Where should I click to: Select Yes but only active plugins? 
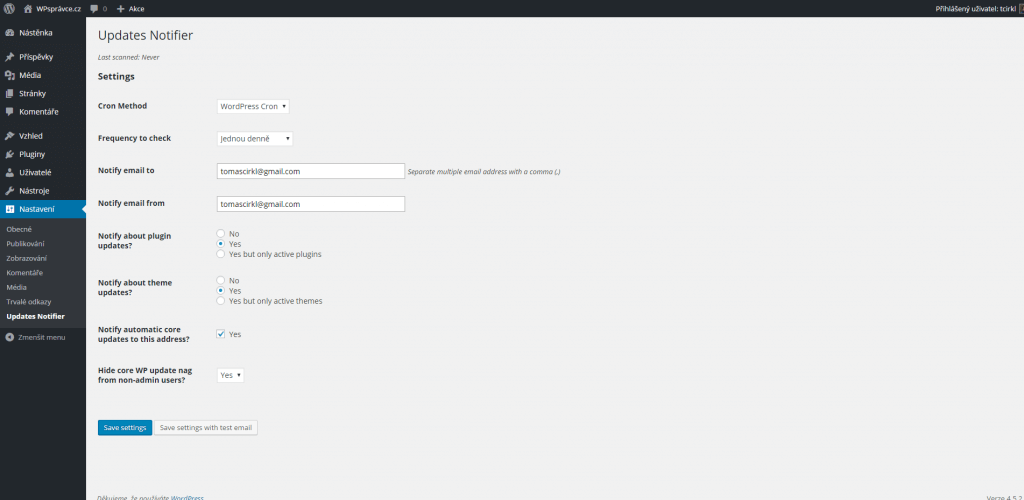[221, 254]
